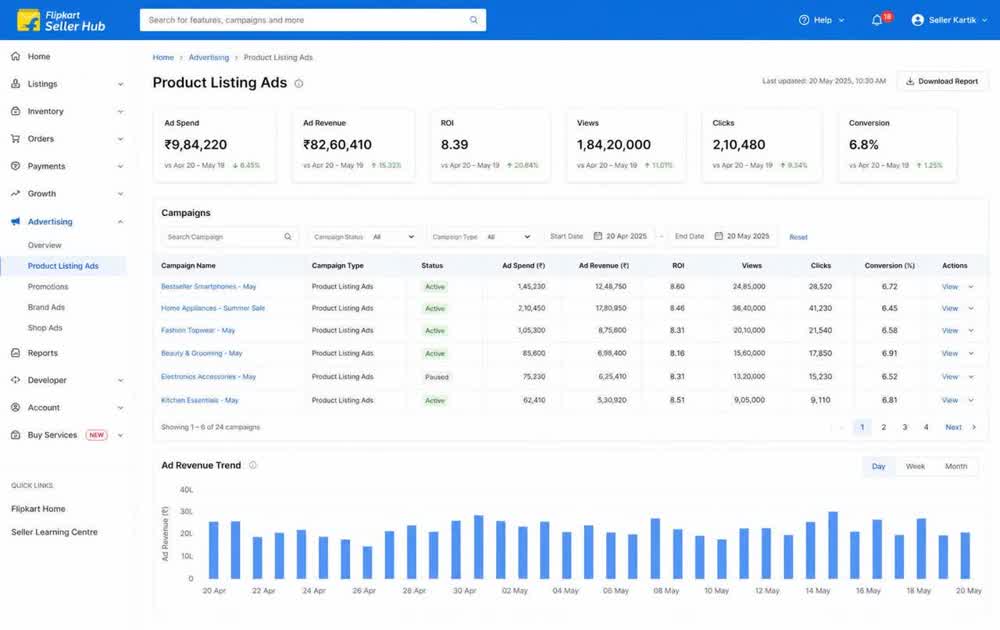Click the Developer sidebar icon
This screenshot has height=630, width=1000.
15,380
